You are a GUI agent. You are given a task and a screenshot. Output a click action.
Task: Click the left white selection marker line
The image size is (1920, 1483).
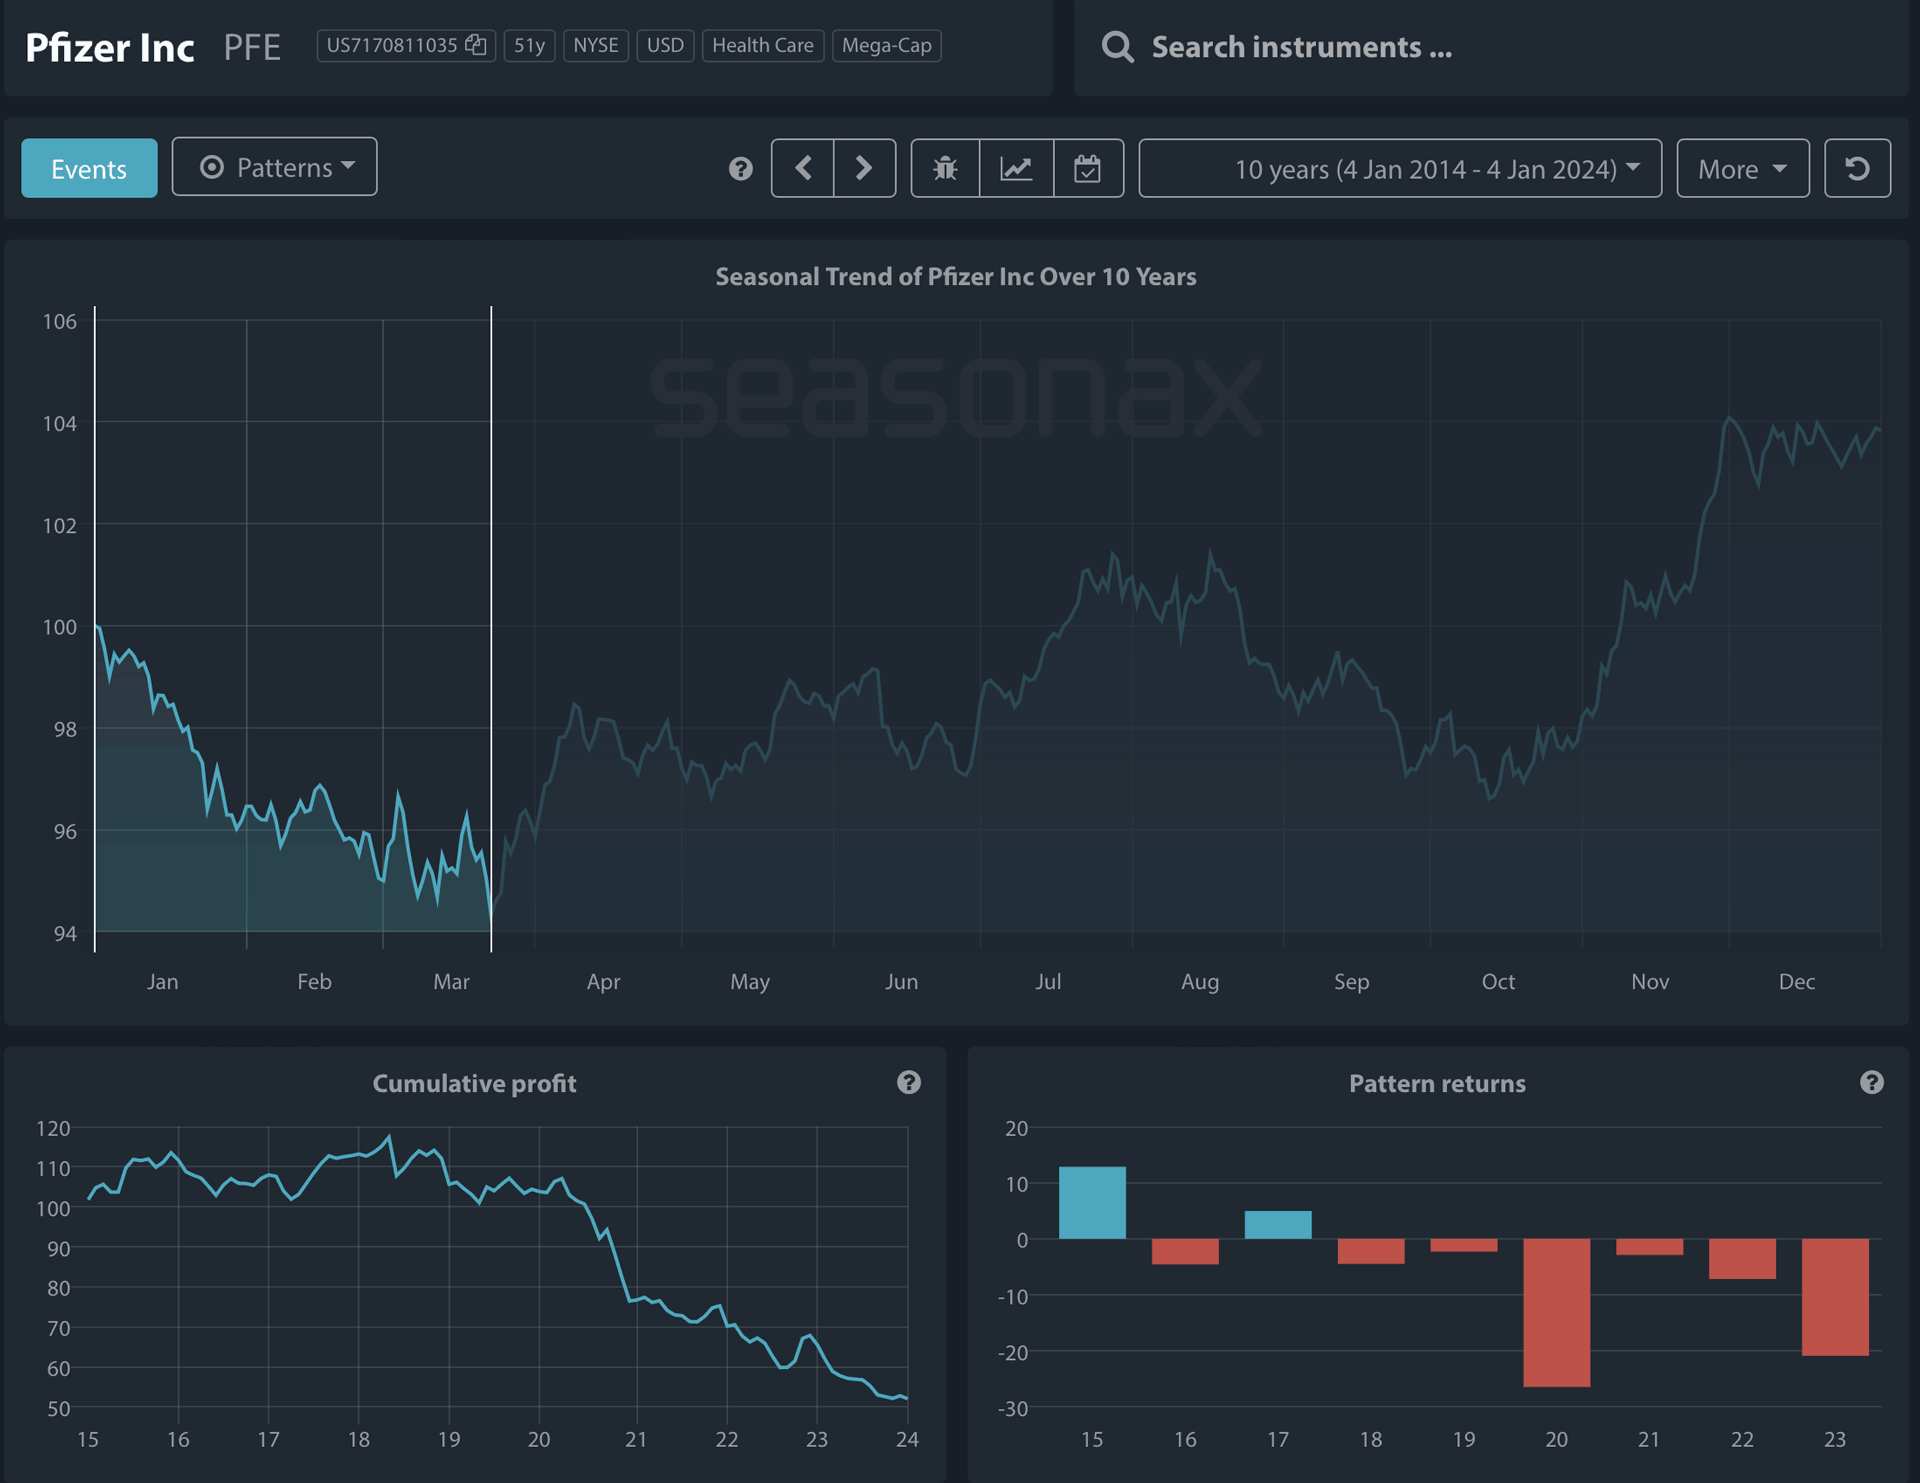click(95, 628)
